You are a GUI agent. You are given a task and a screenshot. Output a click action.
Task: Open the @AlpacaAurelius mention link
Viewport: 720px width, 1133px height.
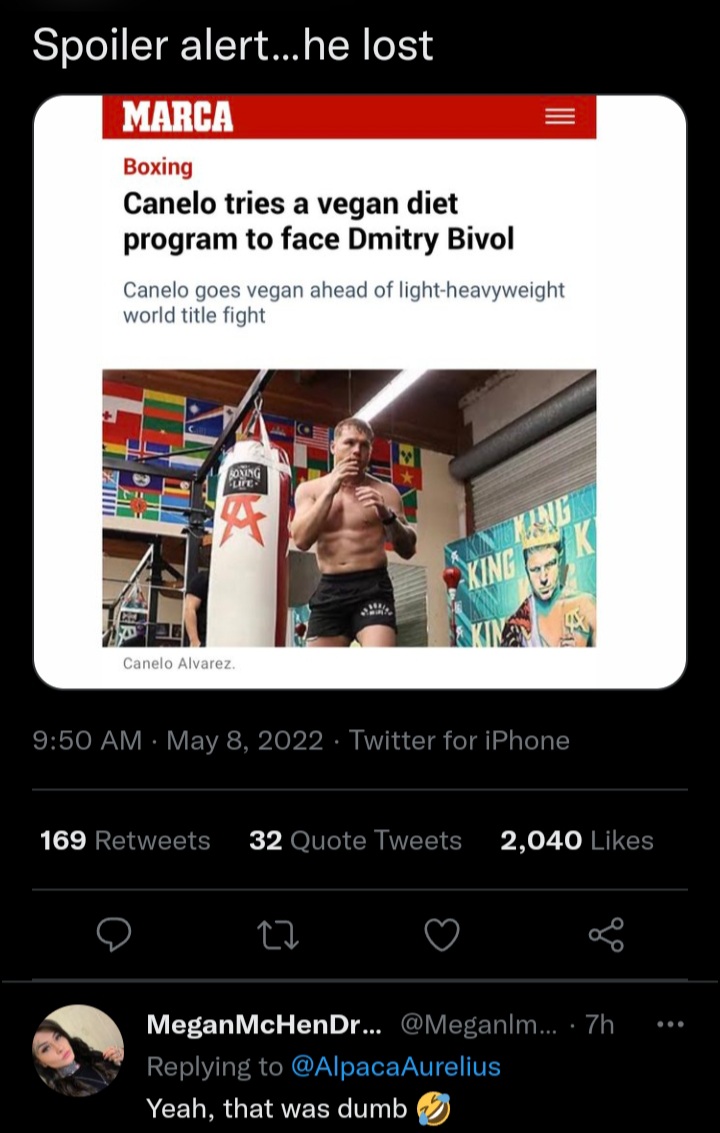tap(395, 1067)
